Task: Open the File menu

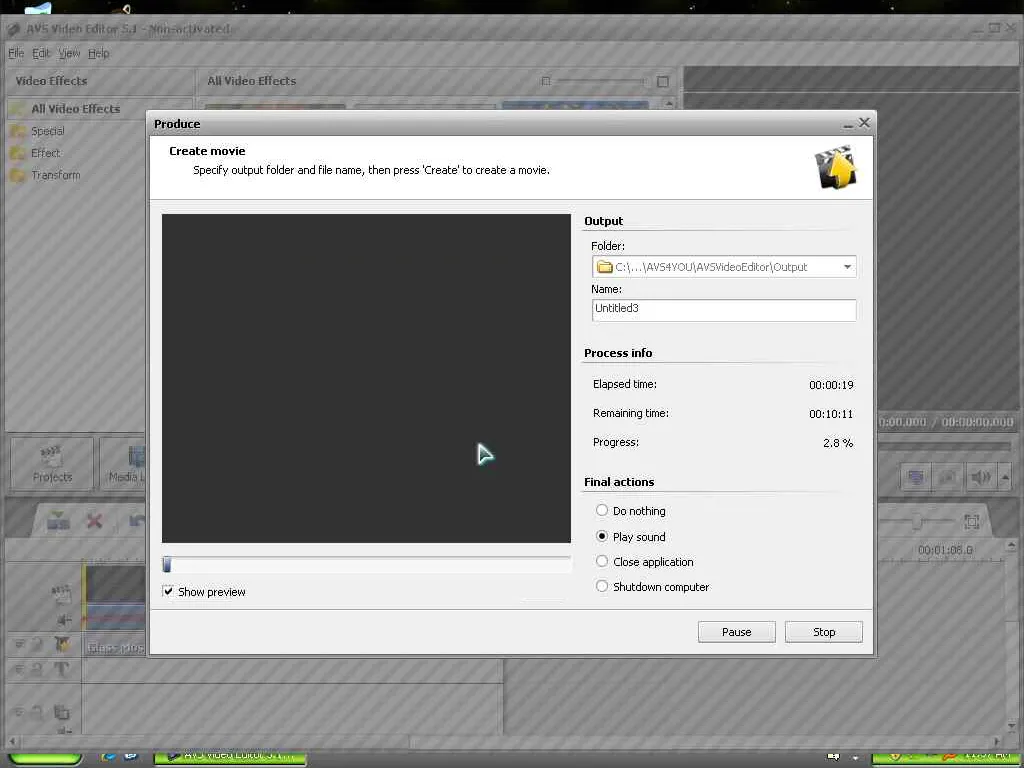Action: coord(16,54)
